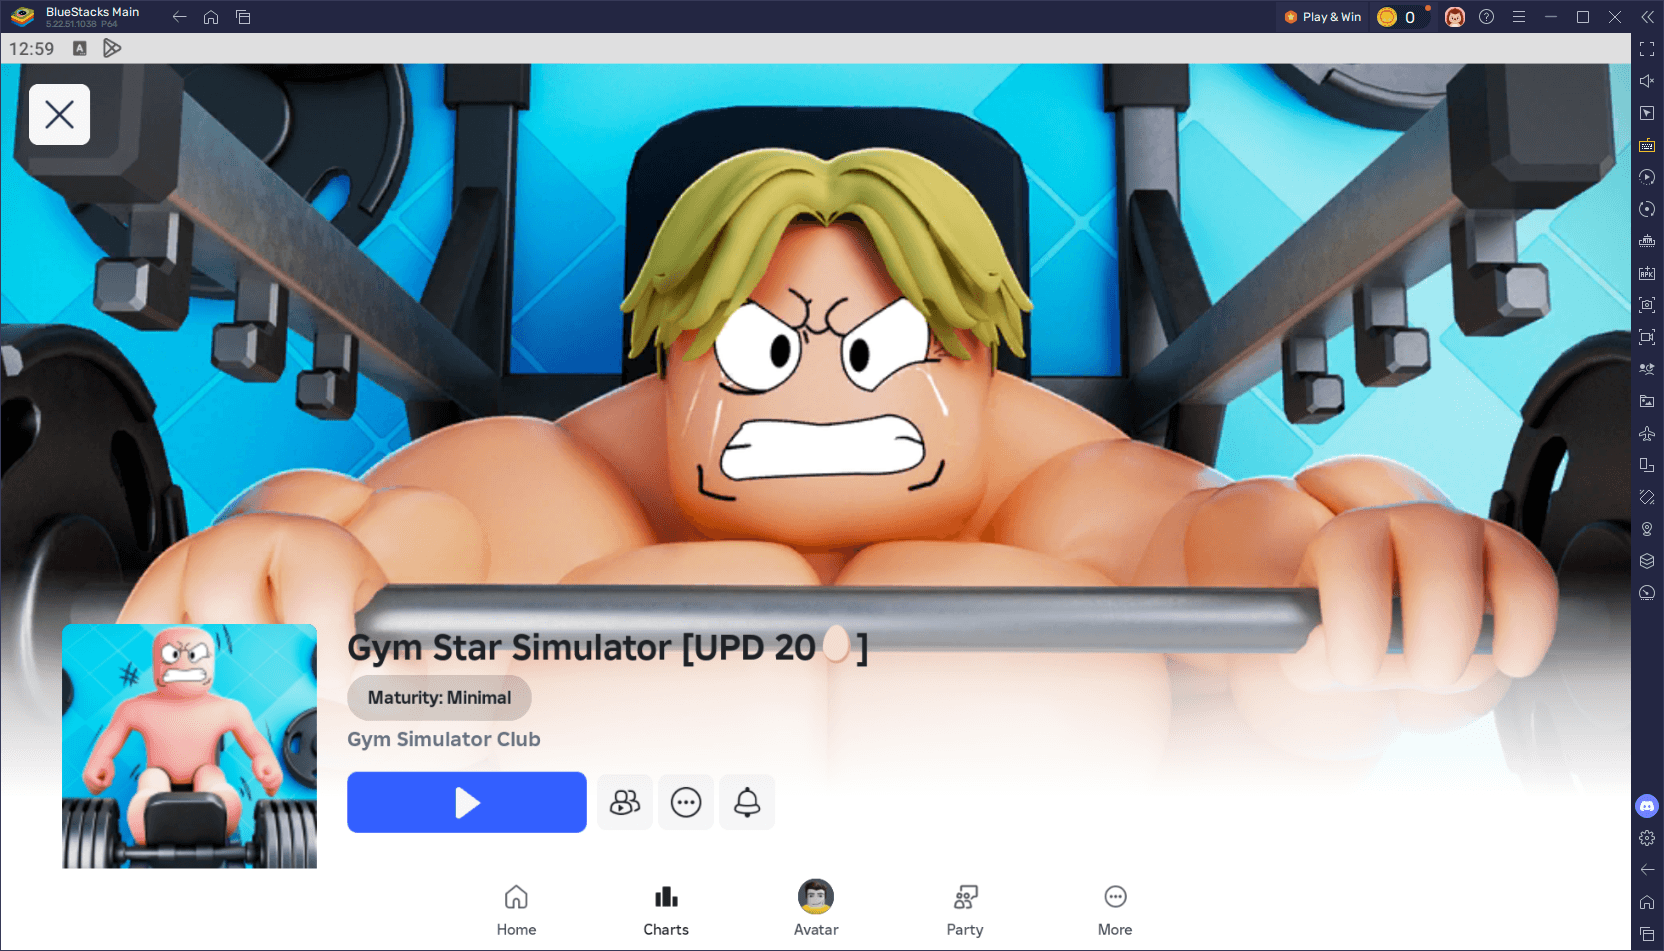Screen dimensions: 1664x951
Task: Open the macro recorder sidebar icon
Action: pos(1647,177)
